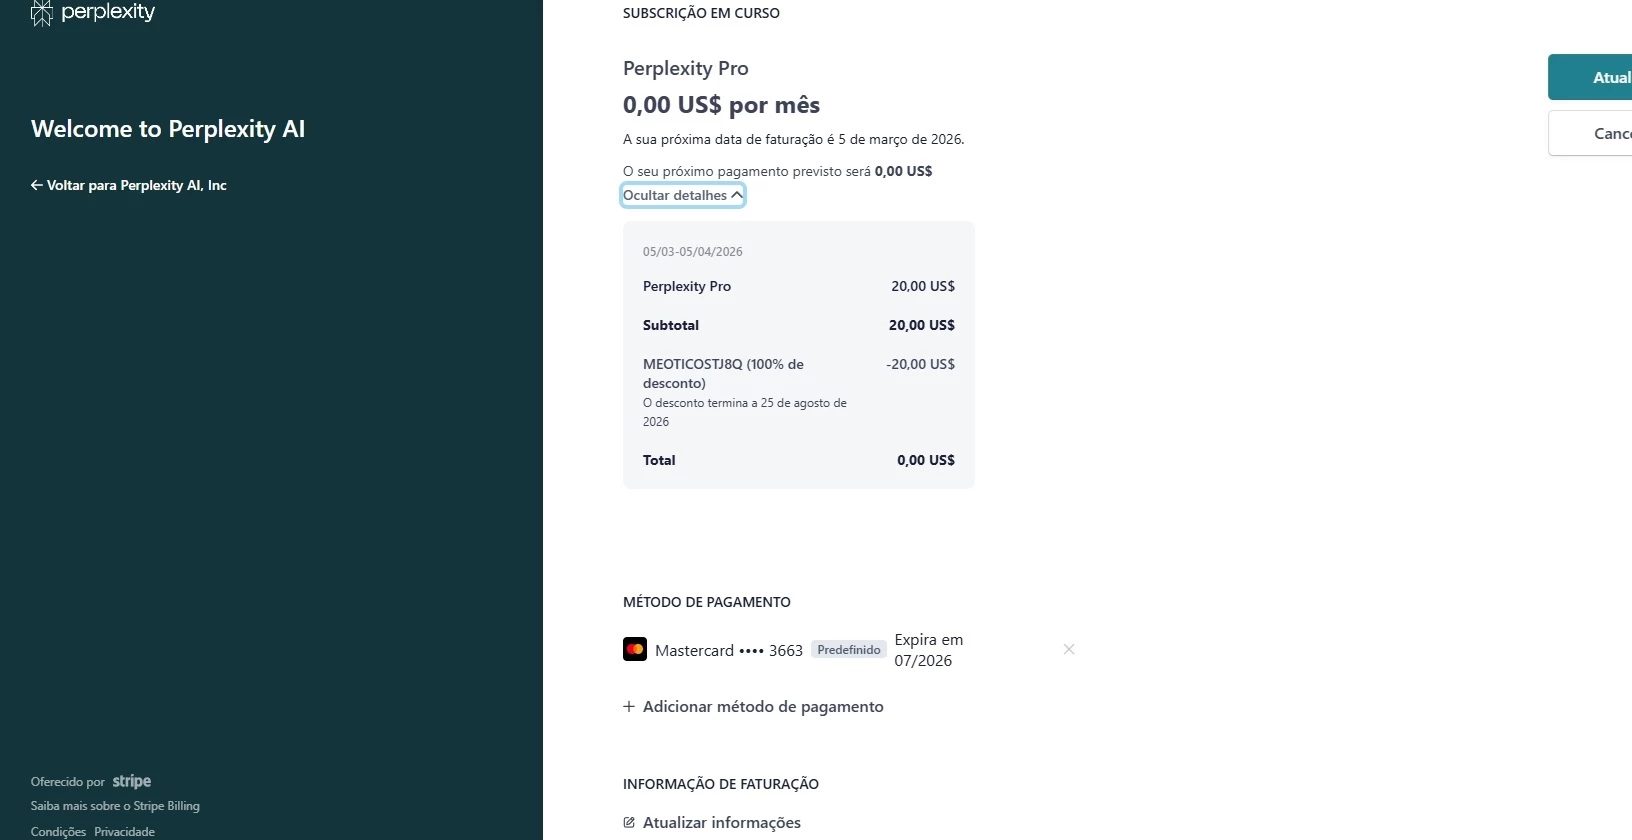1632x840 pixels.
Task: Open Saiba mais sobre o Stripe Billing
Action: click(115, 806)
